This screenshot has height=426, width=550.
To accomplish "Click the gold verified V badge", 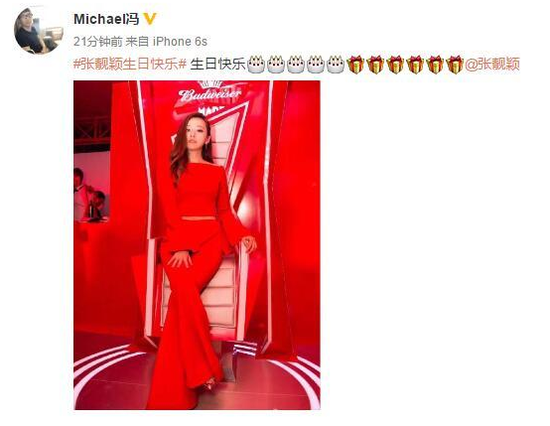I will tap(150, 19).
